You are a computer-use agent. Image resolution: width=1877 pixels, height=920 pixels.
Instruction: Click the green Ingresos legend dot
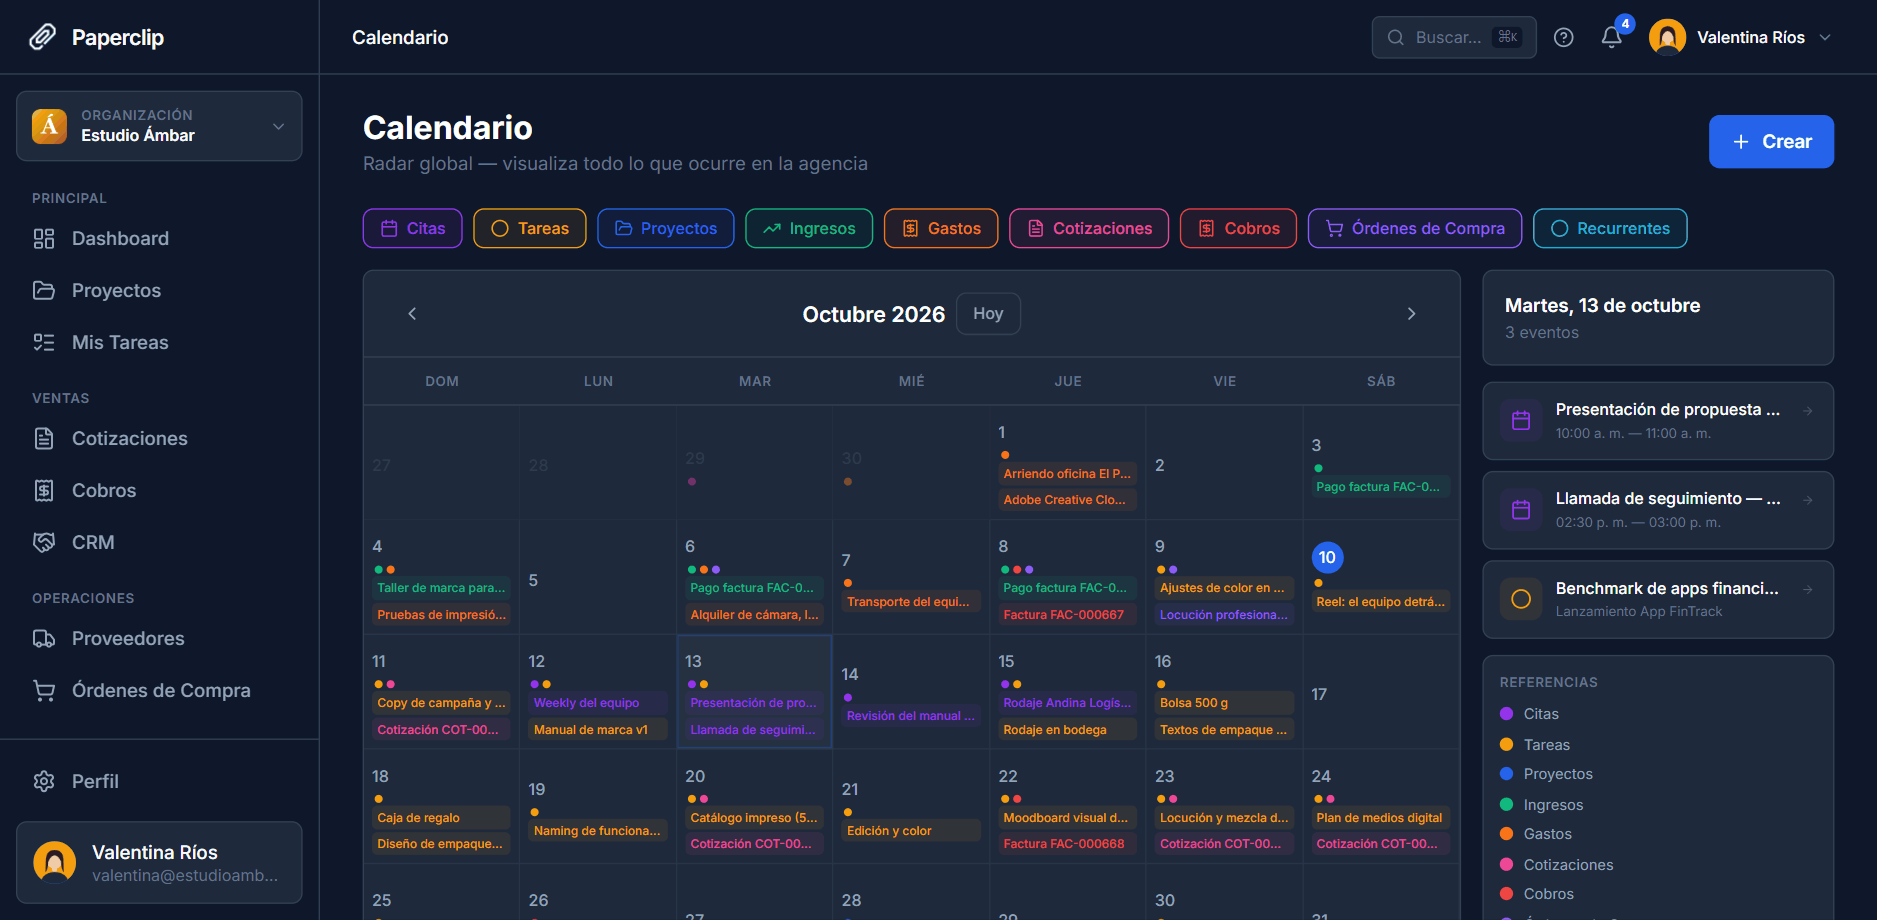tap(1506, 805)
